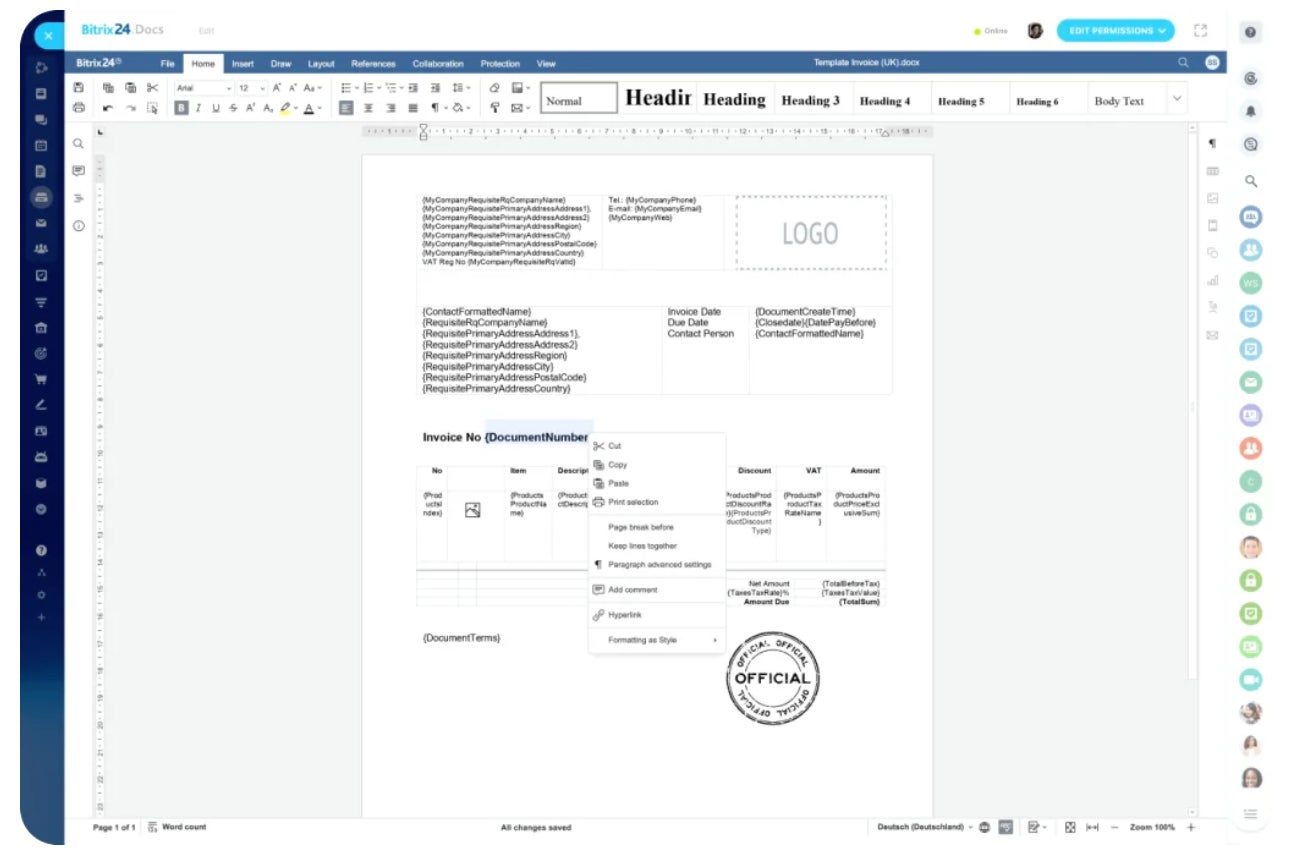Viewport: 1312px width, 852px height.
Task: Open the EDIT PERMISSIONS dropdown button
Action: tap(1116, 31)
